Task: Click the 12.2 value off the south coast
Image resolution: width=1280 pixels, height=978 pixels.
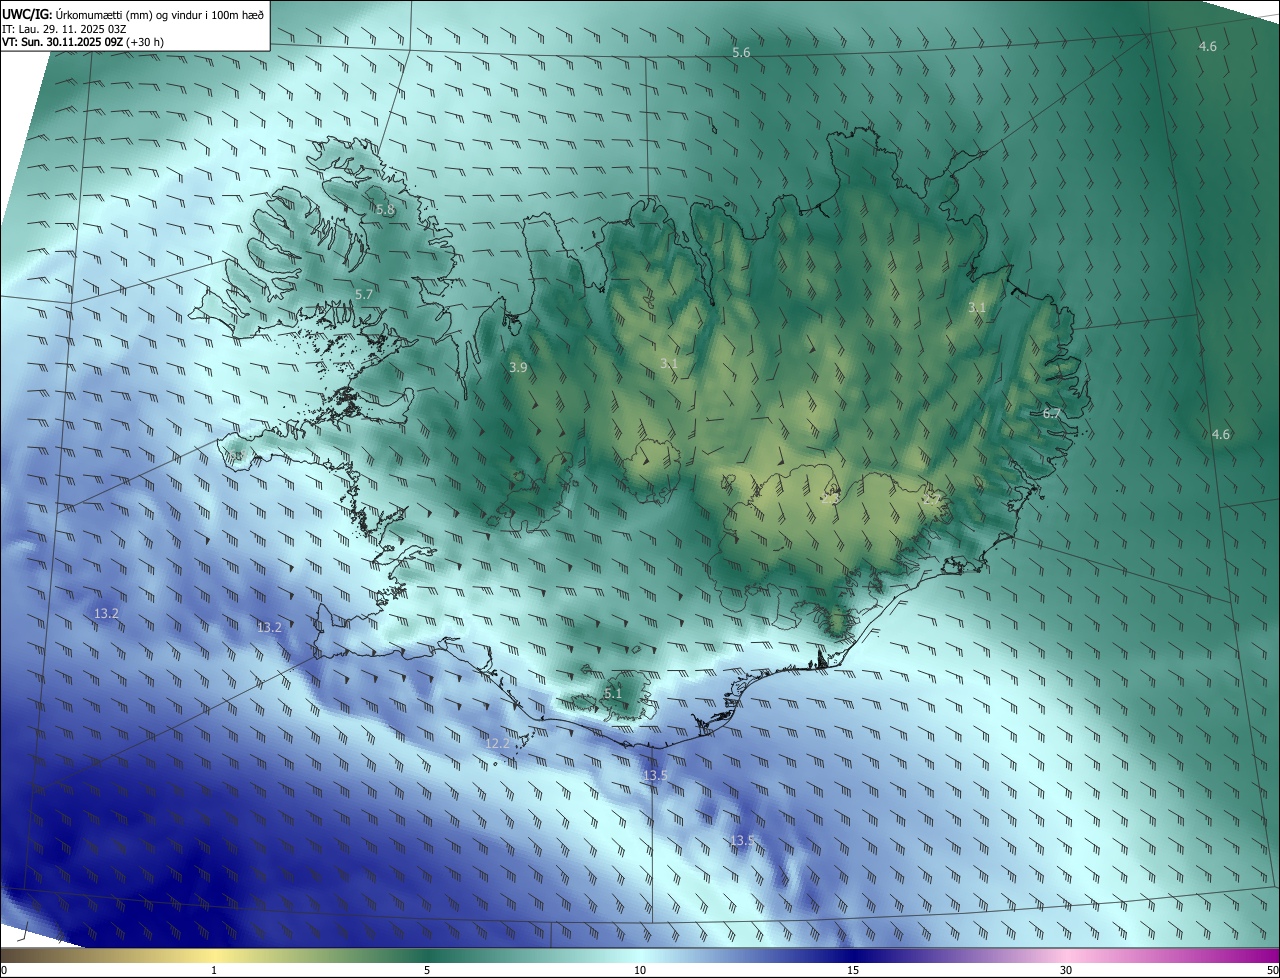Action: (497, 743)
